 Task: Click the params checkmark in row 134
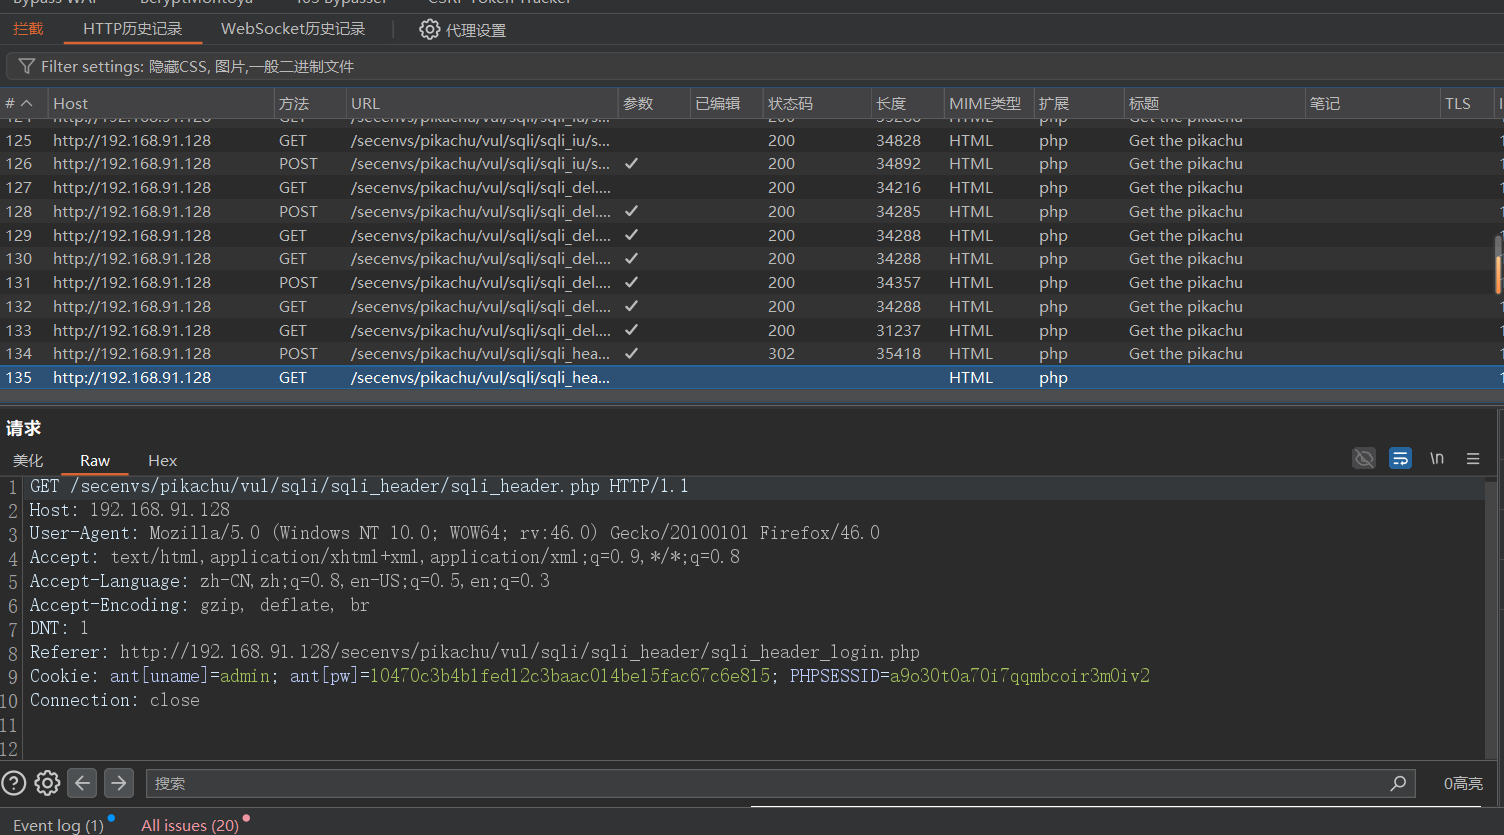point(631,353)
